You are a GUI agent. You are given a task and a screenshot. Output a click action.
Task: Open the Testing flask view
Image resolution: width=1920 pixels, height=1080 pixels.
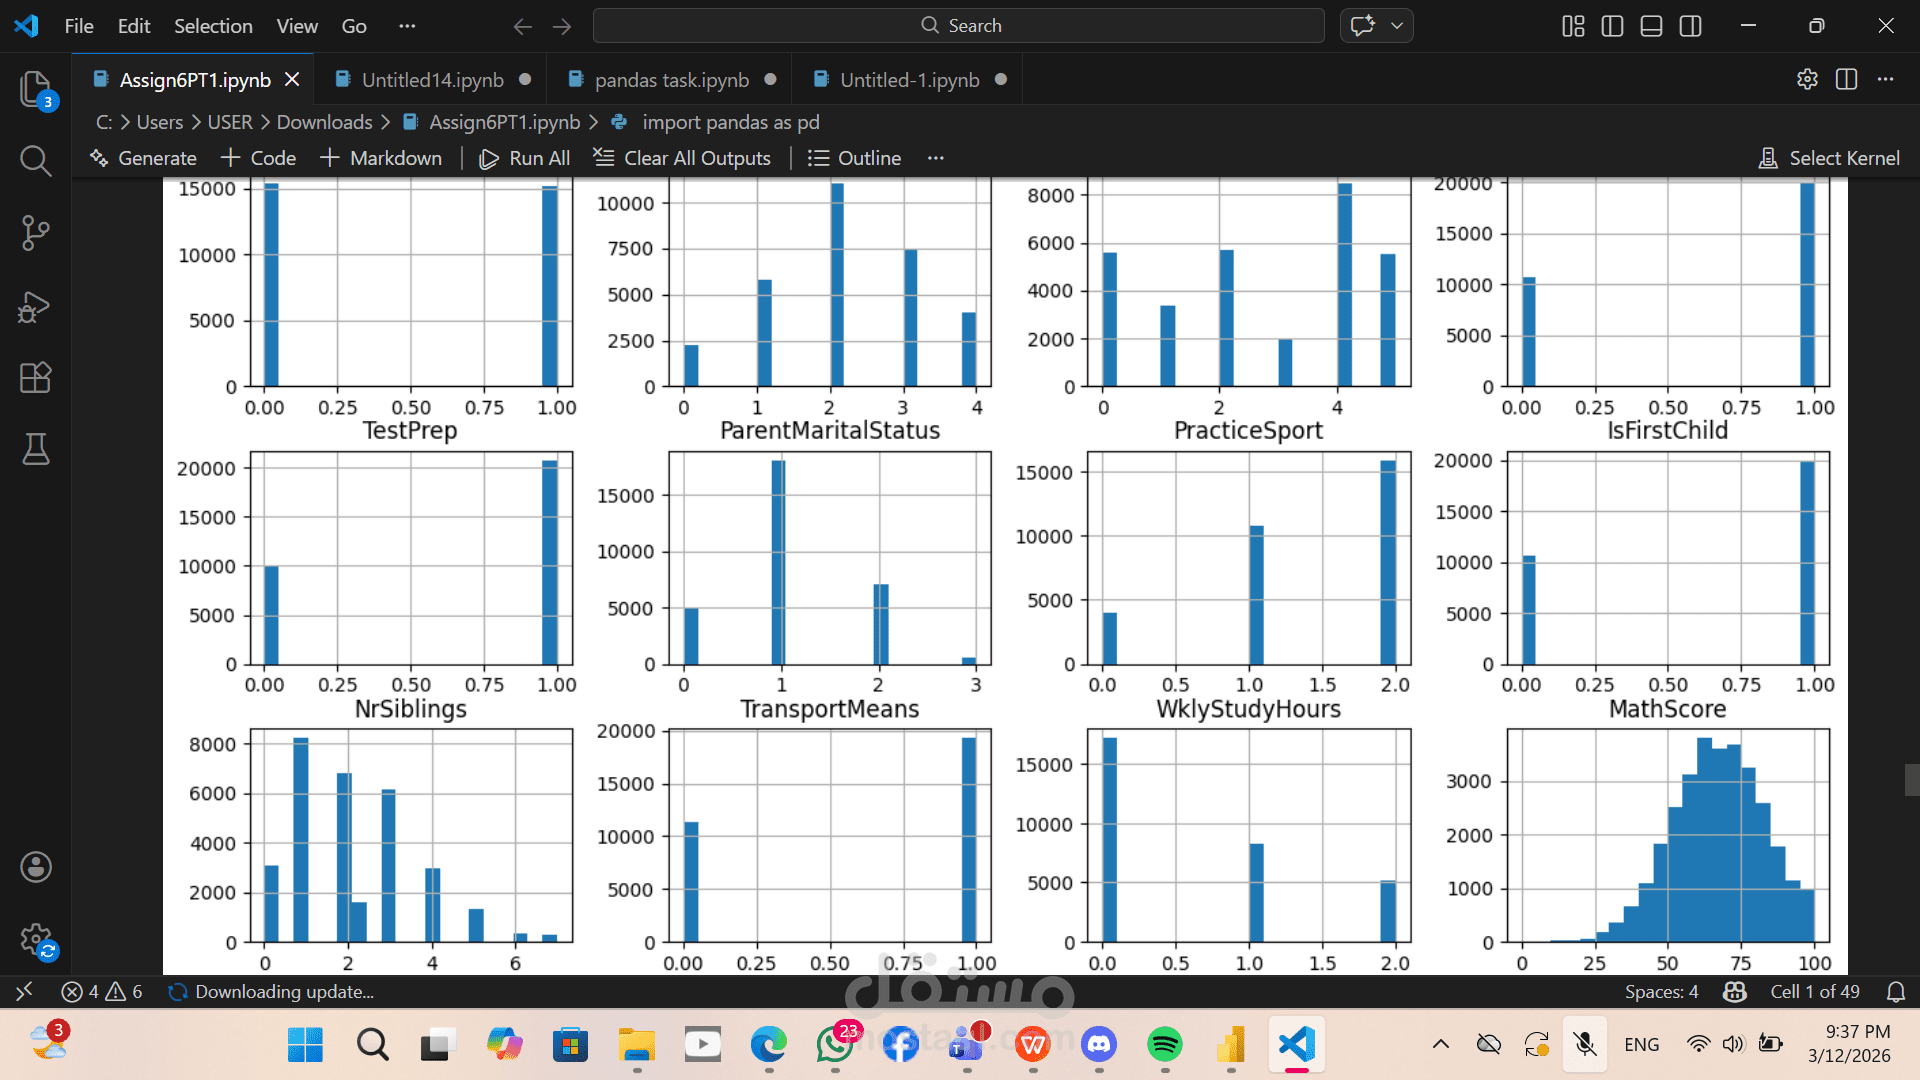click(x=35, y=449)
